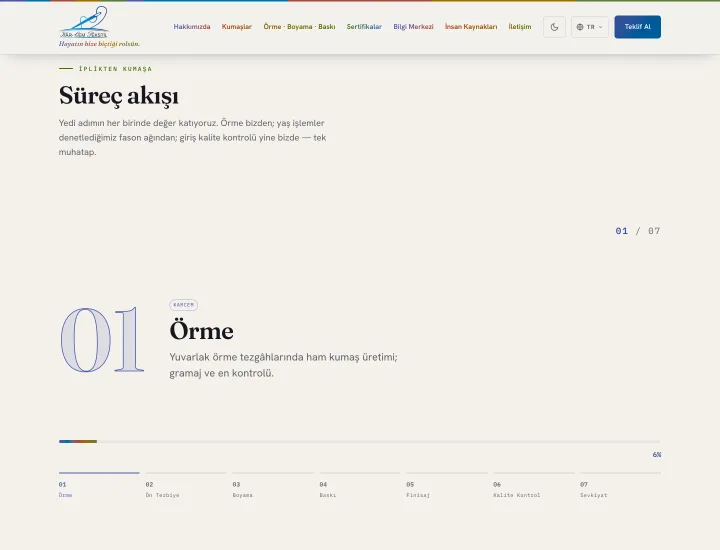Select step 03 Boyama in the timeline
Viewport: 720px width, 550px height.
pos(273,486)
